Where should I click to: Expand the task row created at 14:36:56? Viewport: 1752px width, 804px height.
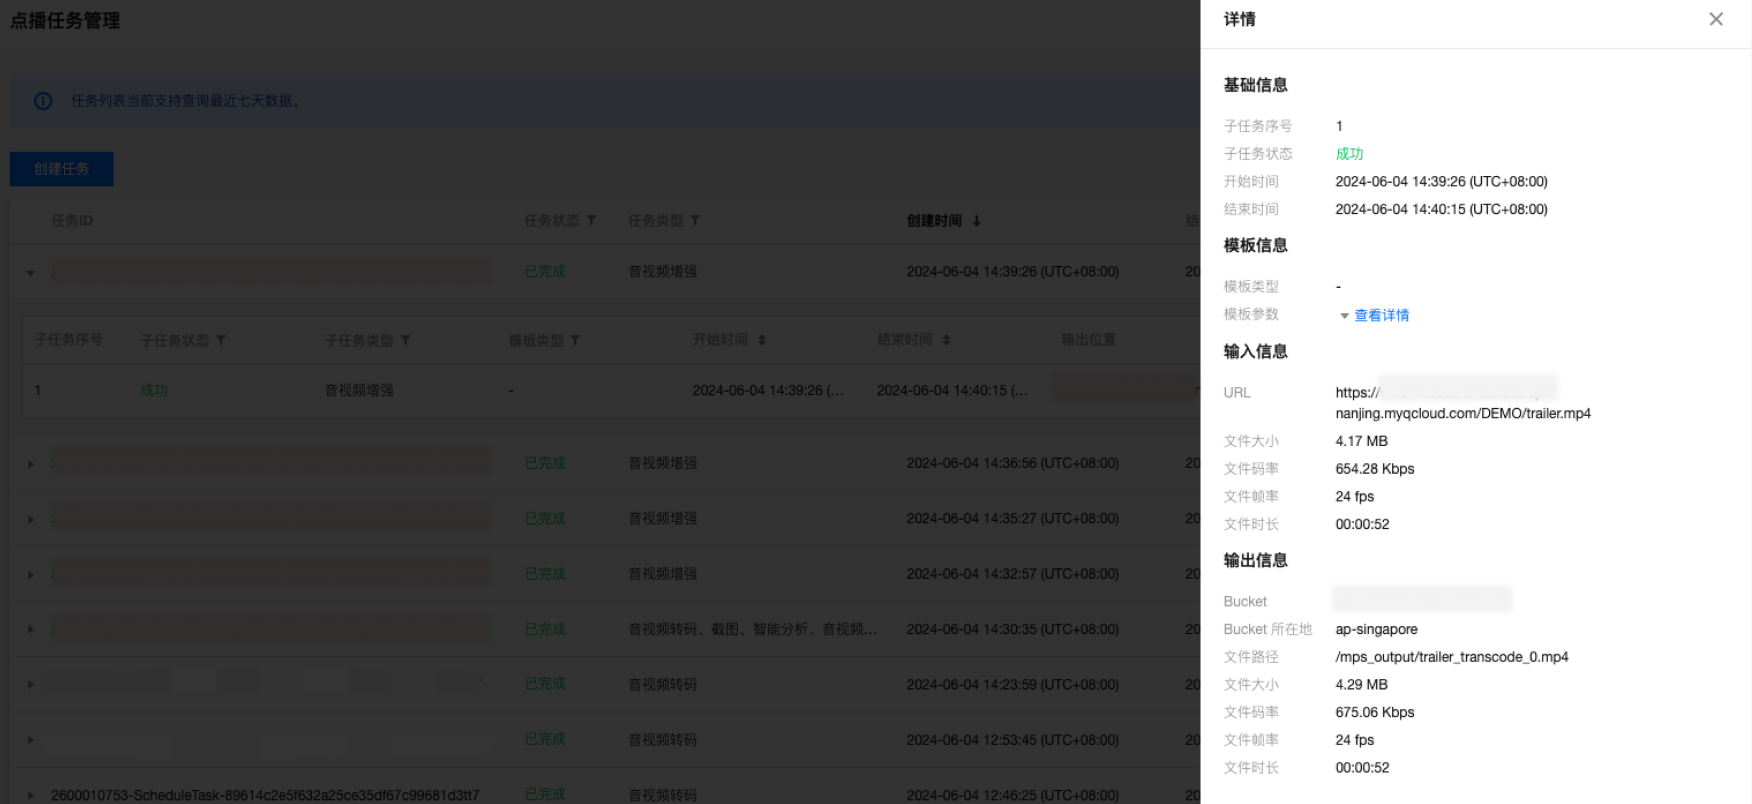[x=30, y=464]
